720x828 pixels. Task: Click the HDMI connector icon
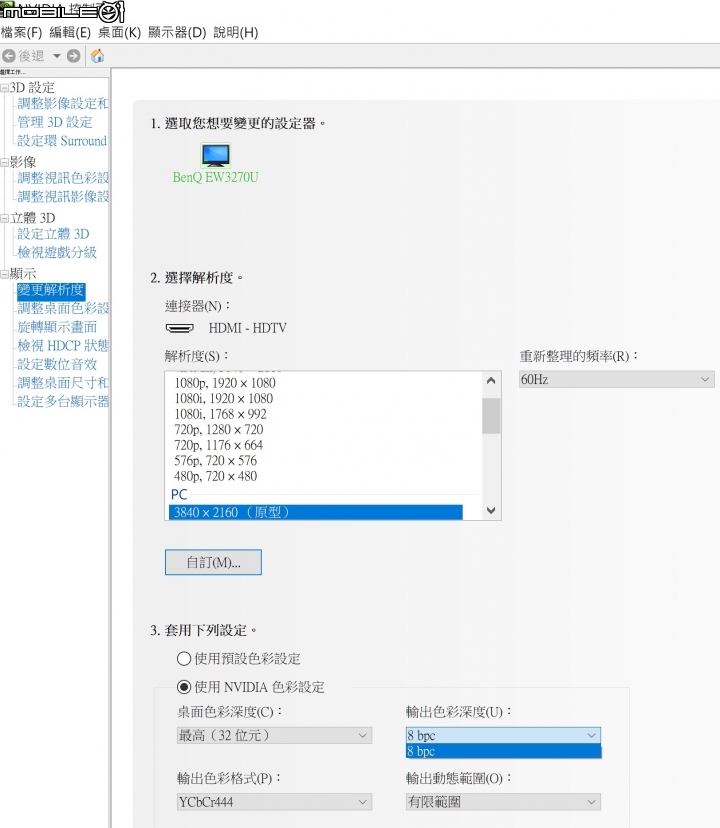[x=180, y=328]
